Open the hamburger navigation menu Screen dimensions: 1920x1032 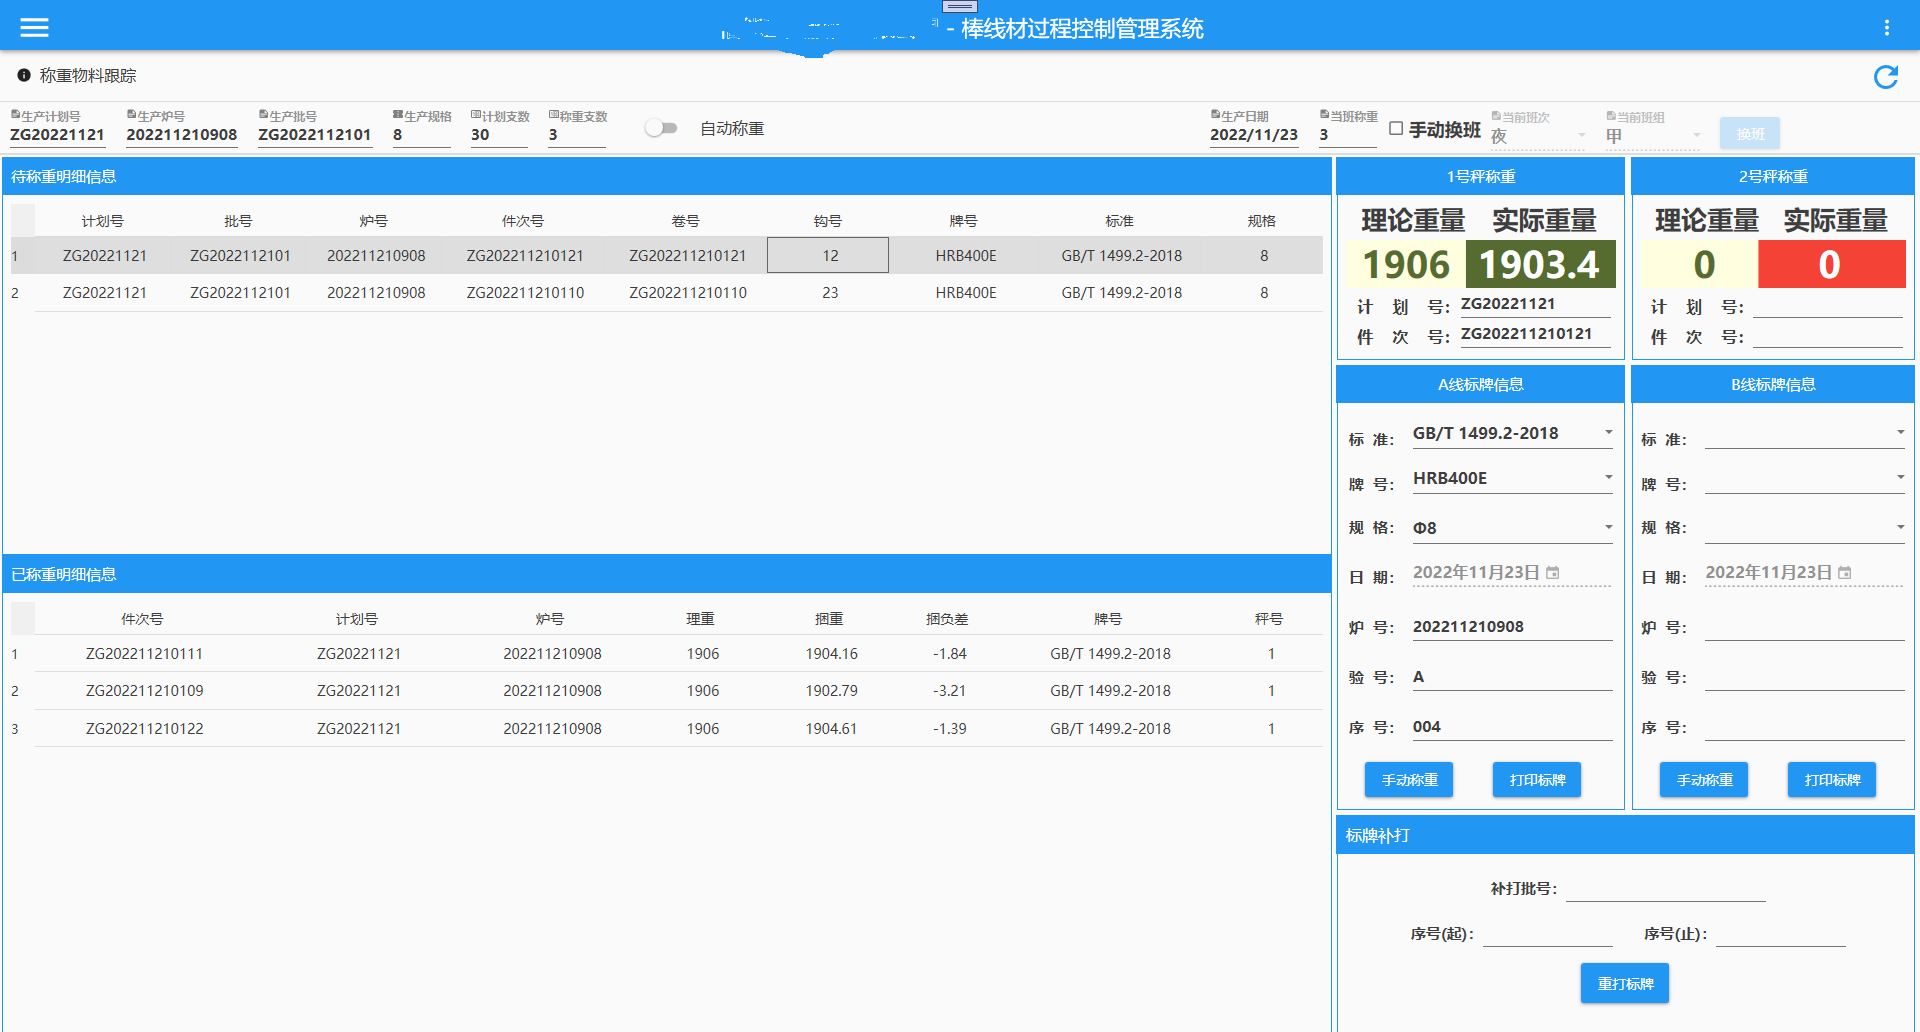pyautogui.click(x=34, y=27)
